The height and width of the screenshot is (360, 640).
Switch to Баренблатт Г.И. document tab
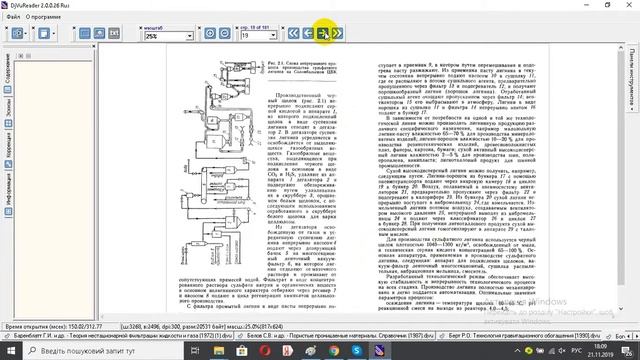tap(118, 336)
